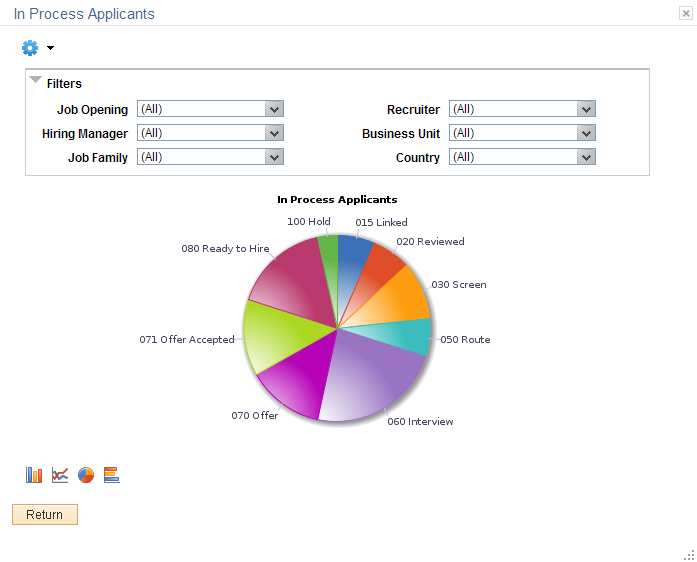Click the resize grip dots icon
Screen dimensions: 697x562
(689, 555)
